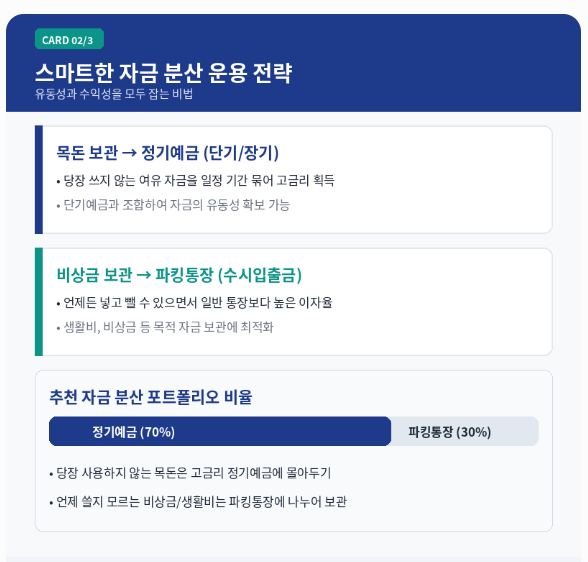
Task: Click the 정기예금 (70%) bar segment
Action: coord(220,431)
